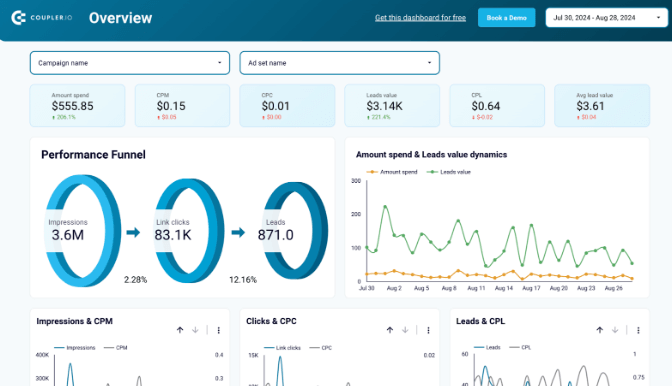
Task: Select the Amount spend $555.85 card
Action: point(78,105)
